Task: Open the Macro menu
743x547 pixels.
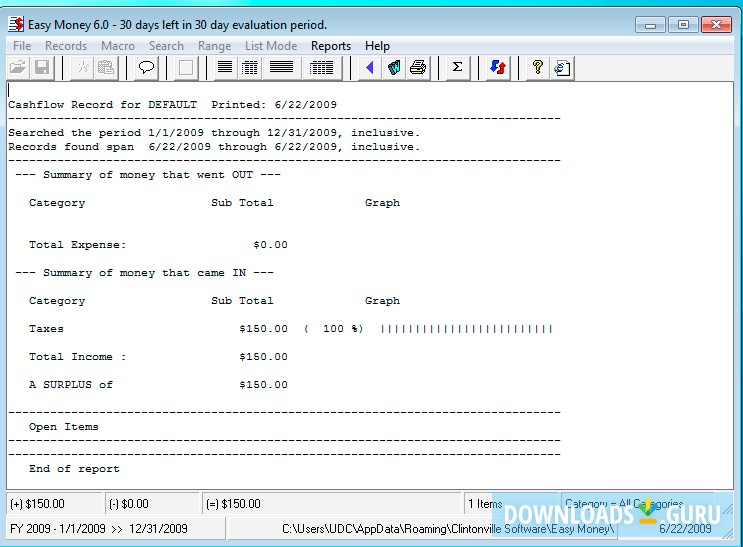Action: [118, 46]
